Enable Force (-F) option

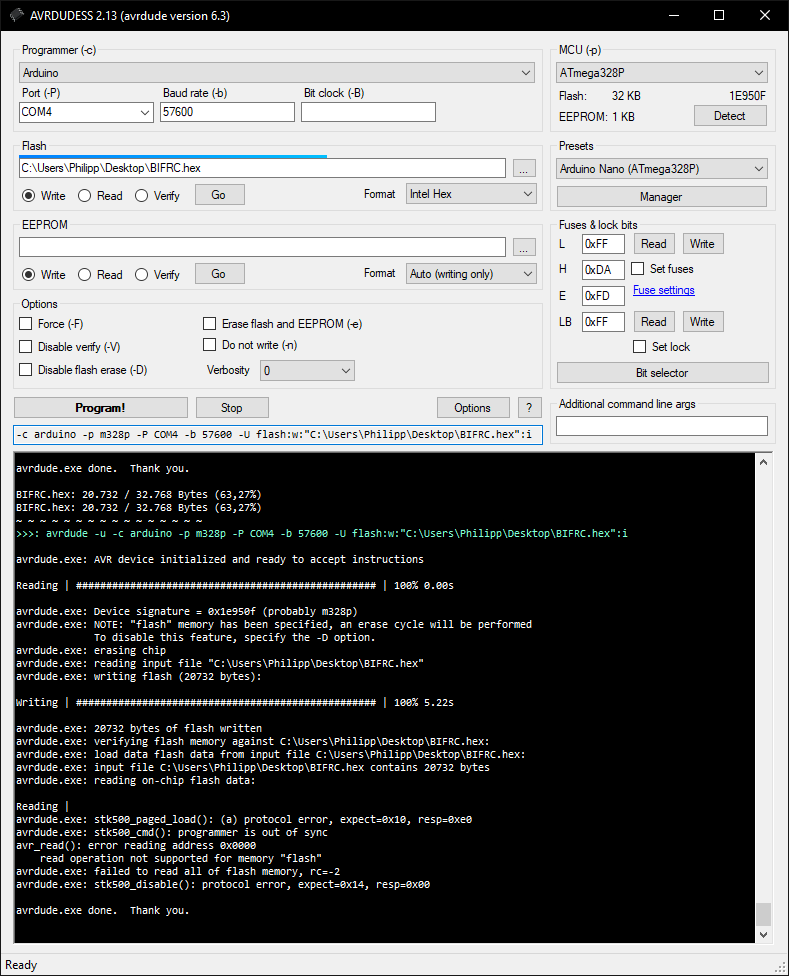26,324
